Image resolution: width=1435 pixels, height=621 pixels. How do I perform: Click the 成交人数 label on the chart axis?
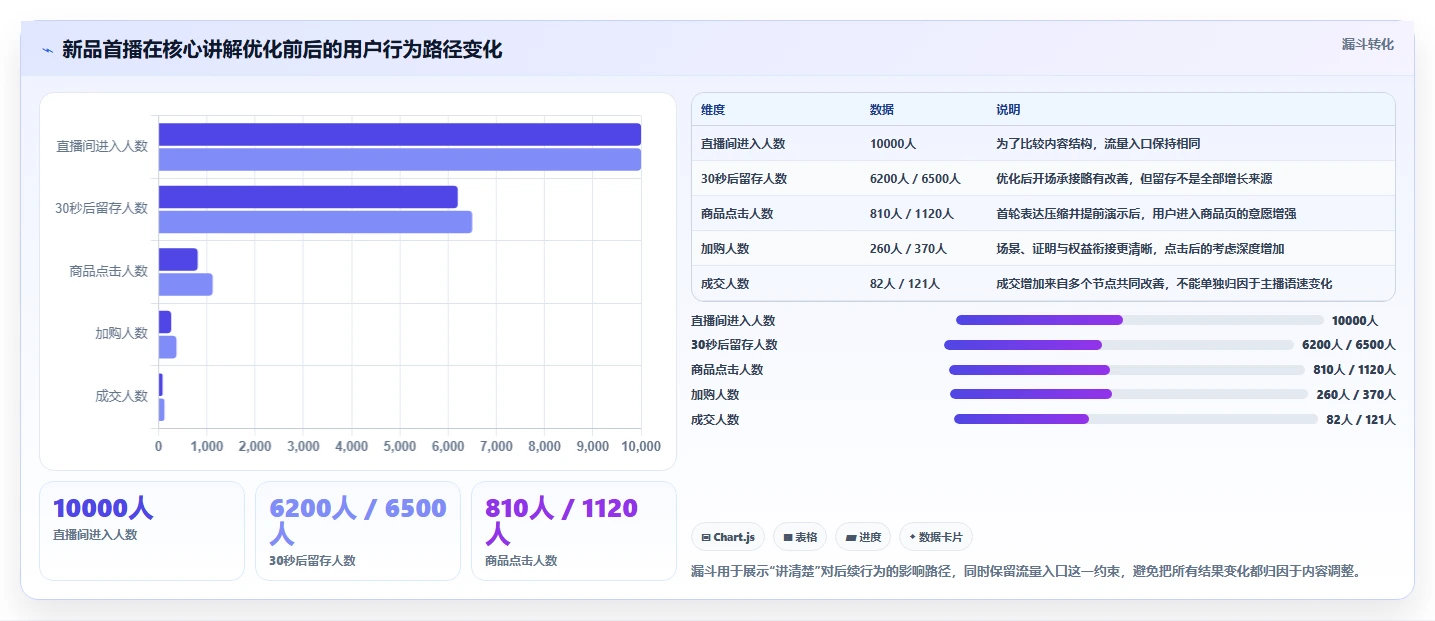click(x=122, y=396)
